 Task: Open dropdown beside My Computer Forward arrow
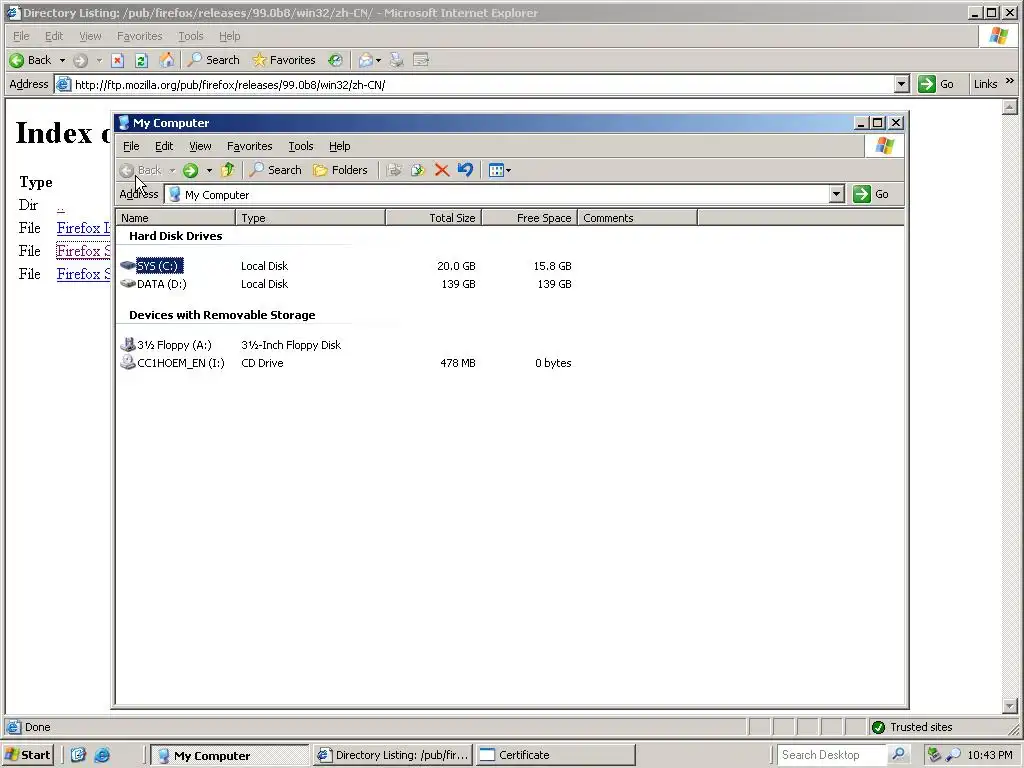point(209,171)
